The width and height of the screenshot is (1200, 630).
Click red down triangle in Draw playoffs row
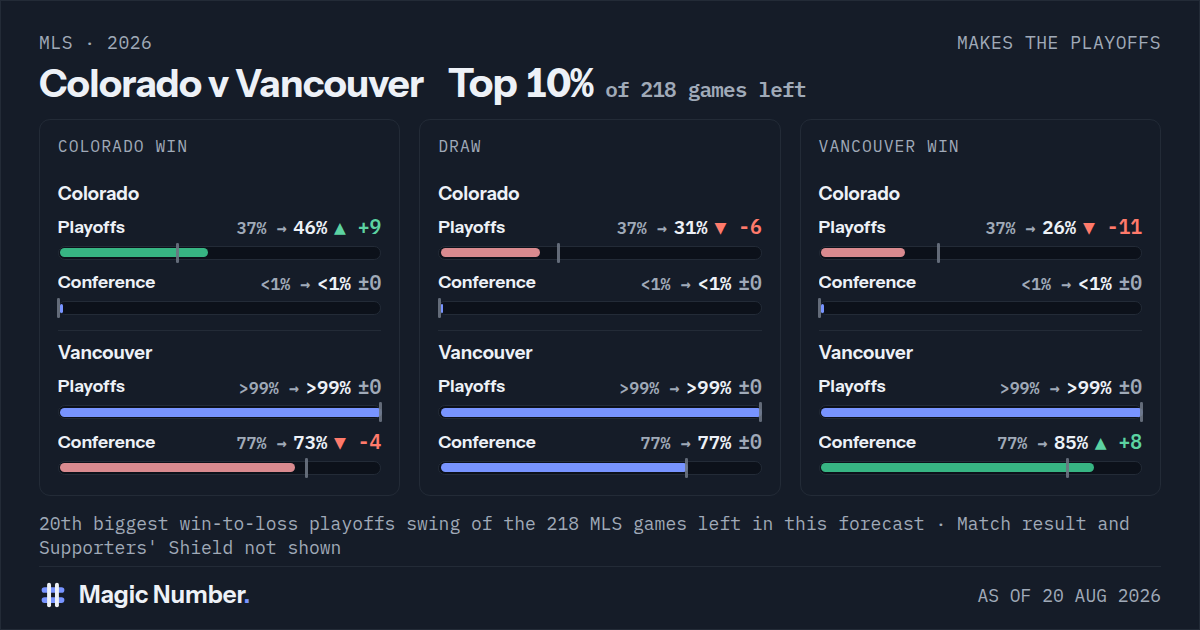(x=720, y=228)
